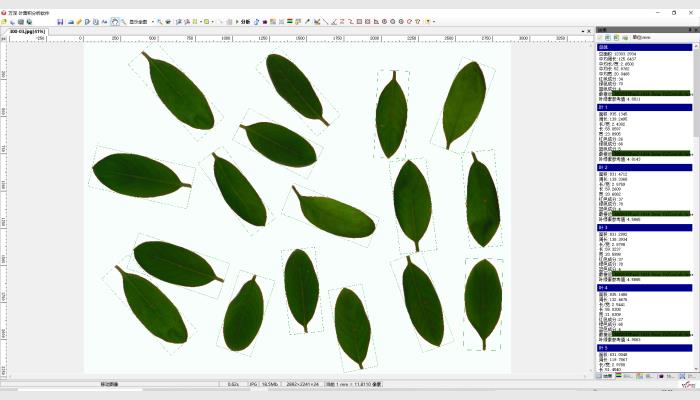Click the Save floppy disk icon

[60, 21]
